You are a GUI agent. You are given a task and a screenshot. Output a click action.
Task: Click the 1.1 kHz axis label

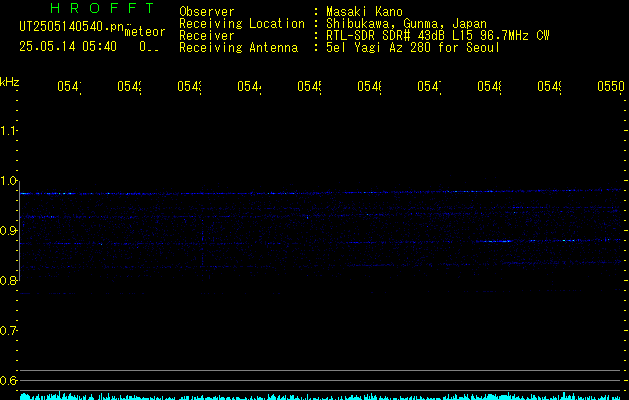coord(8,130)
